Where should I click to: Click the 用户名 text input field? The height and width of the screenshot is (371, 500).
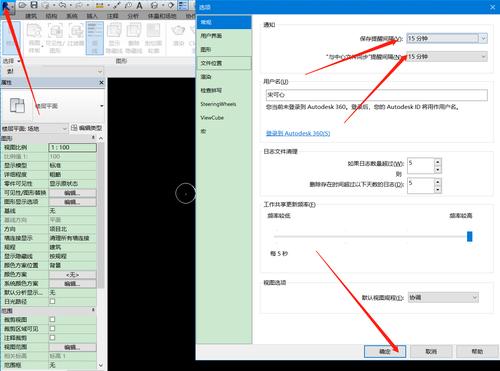[377, 95]
